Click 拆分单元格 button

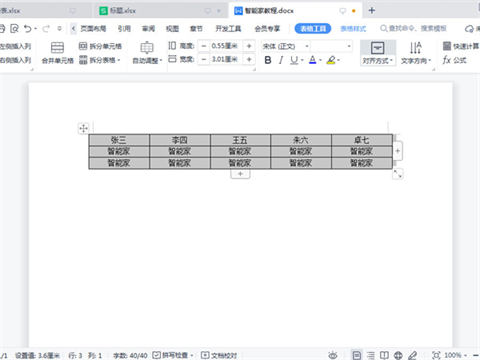click(100, 46)
